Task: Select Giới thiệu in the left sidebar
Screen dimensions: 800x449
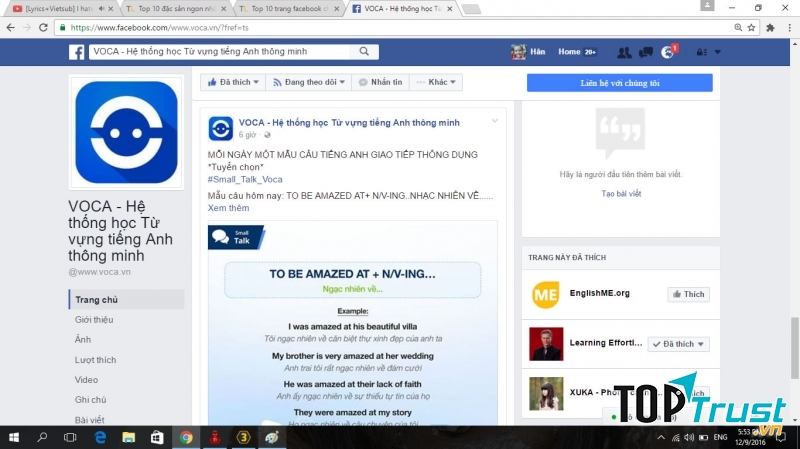Action: pos(94,320)
